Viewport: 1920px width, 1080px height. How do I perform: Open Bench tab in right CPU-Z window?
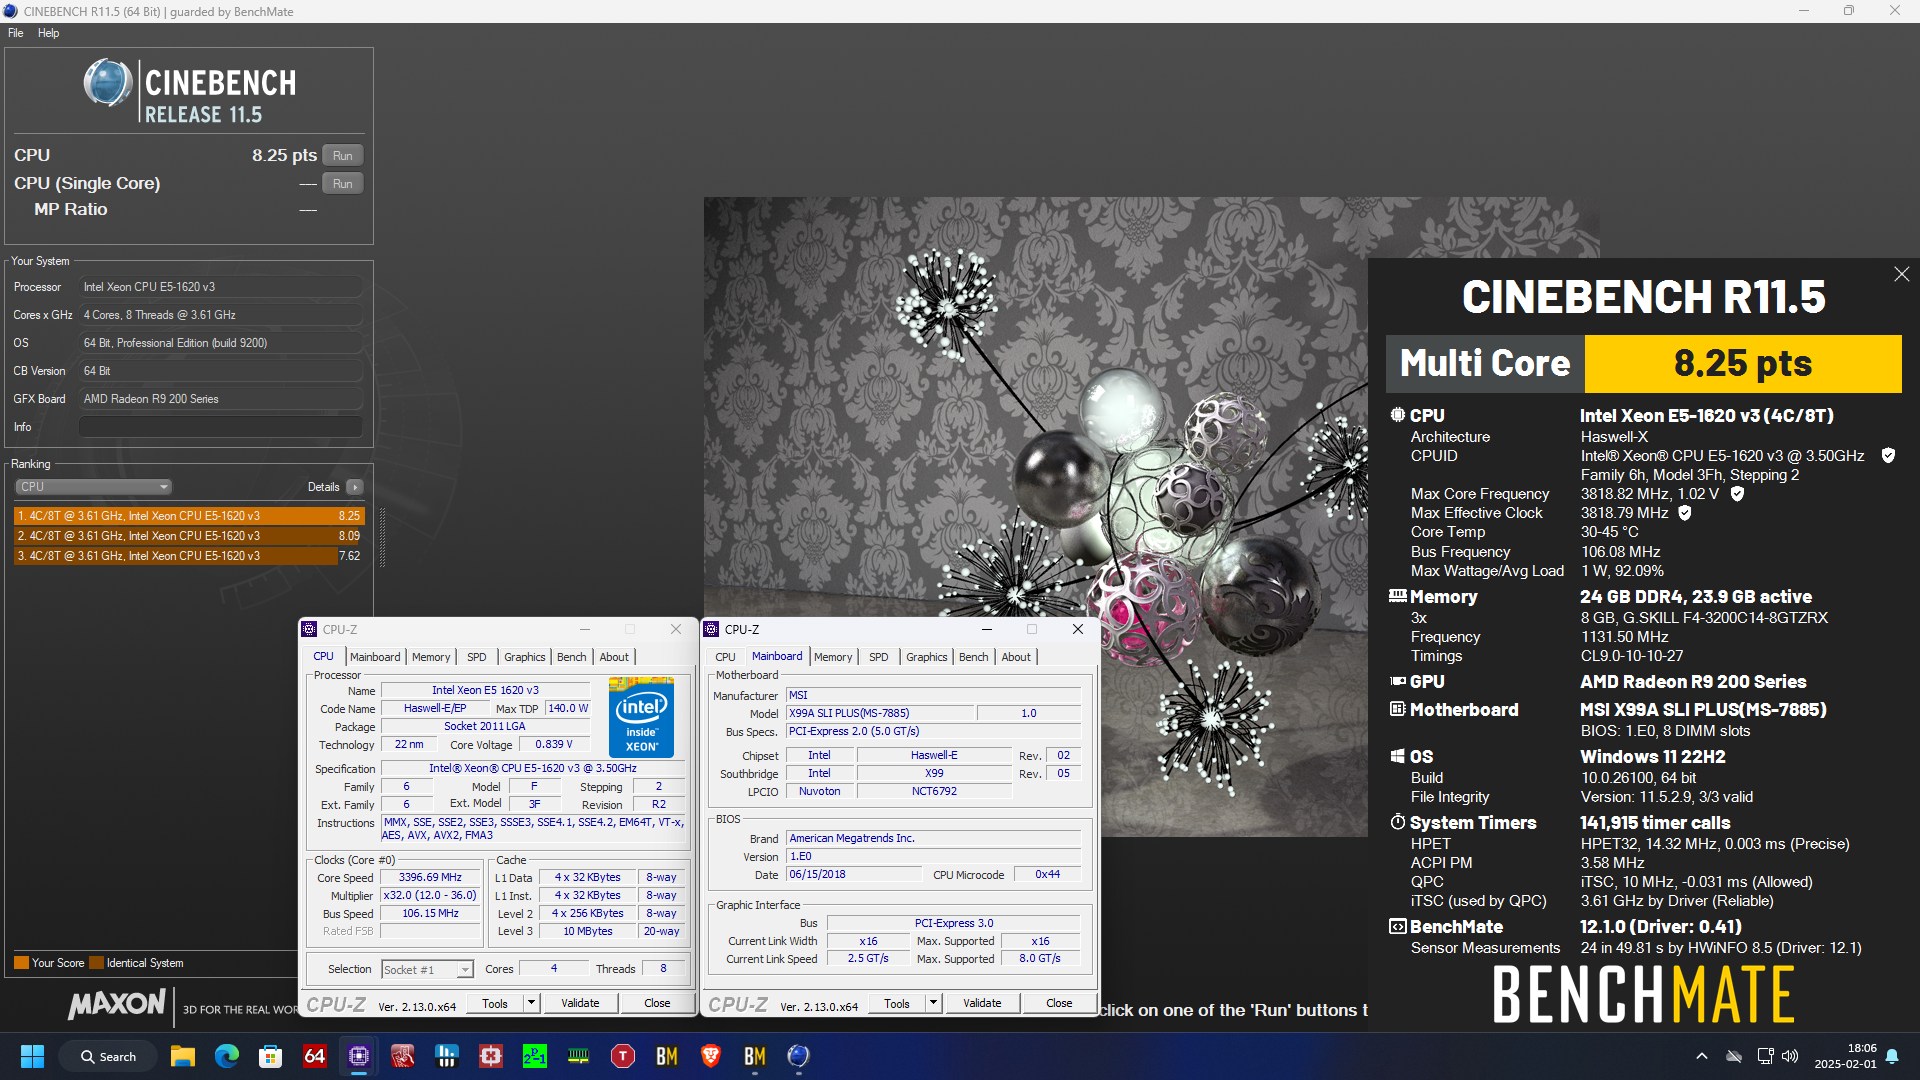[x=974, y=657]
